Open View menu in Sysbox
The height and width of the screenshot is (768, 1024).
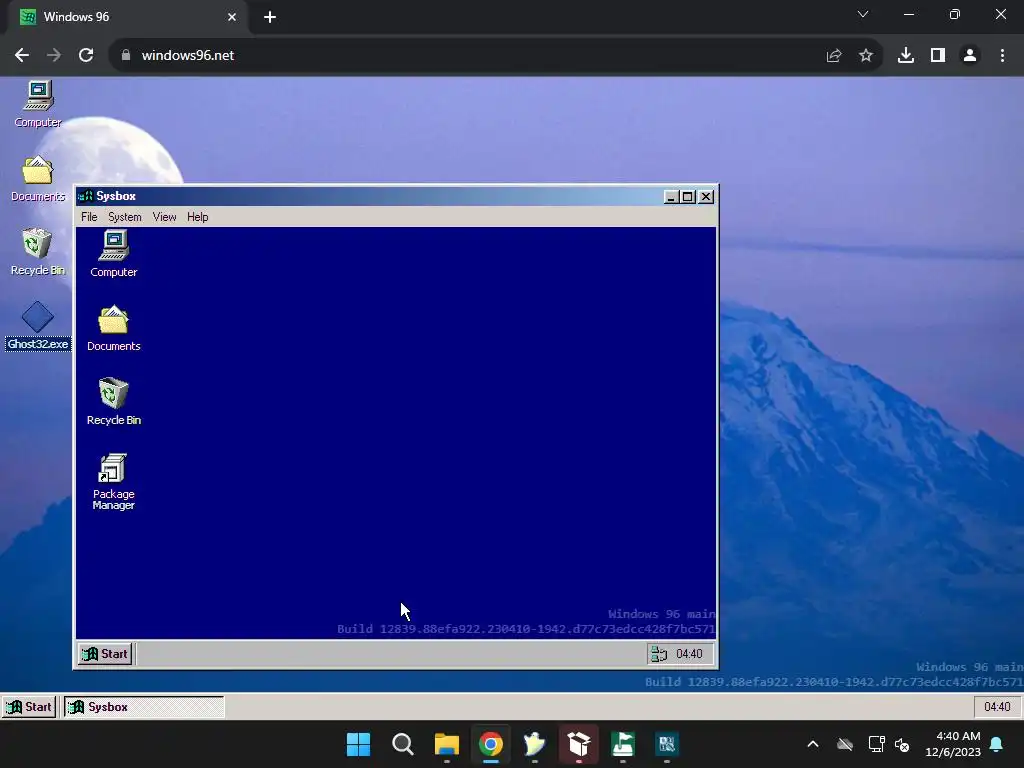point(165,217)
